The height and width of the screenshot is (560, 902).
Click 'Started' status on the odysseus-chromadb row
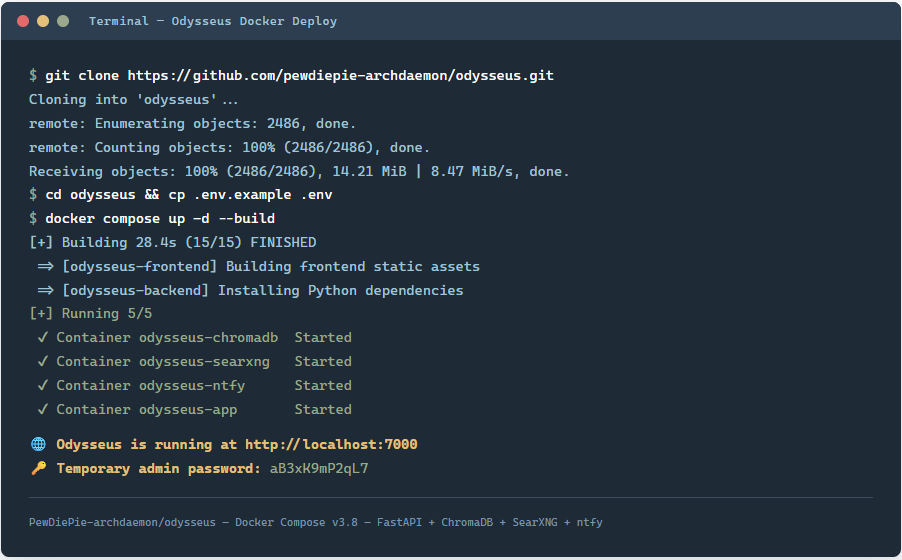coord(323,337)
